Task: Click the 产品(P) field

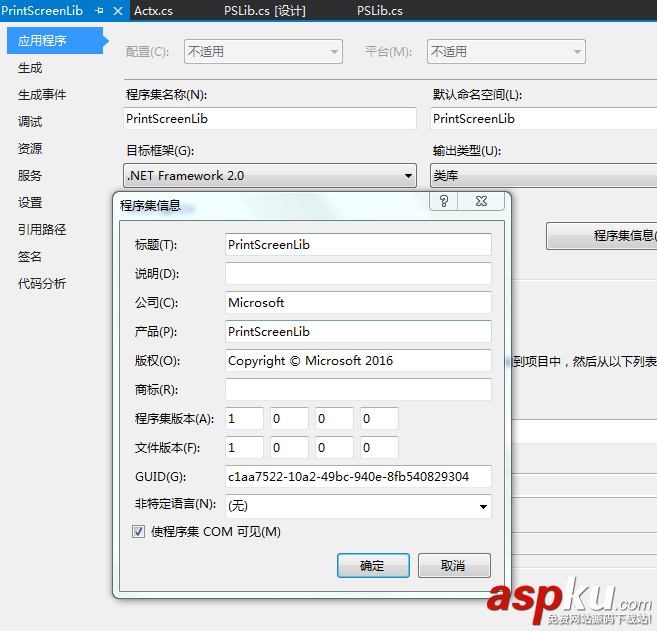Action: [358, 332]
